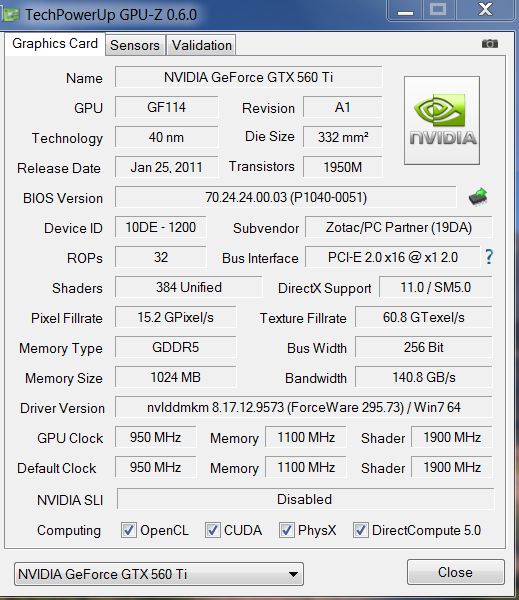This screenshot has width=519, height=600.
Task: Click the GPU-Z title bar app icon
Action: tap(10, 14)
